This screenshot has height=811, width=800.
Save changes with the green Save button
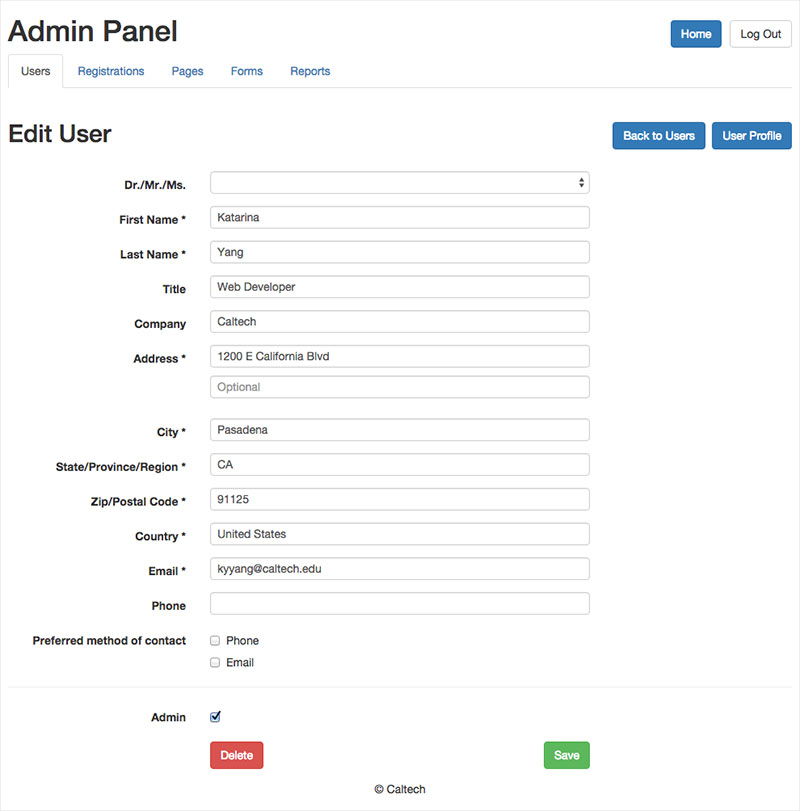click(566, 755)
